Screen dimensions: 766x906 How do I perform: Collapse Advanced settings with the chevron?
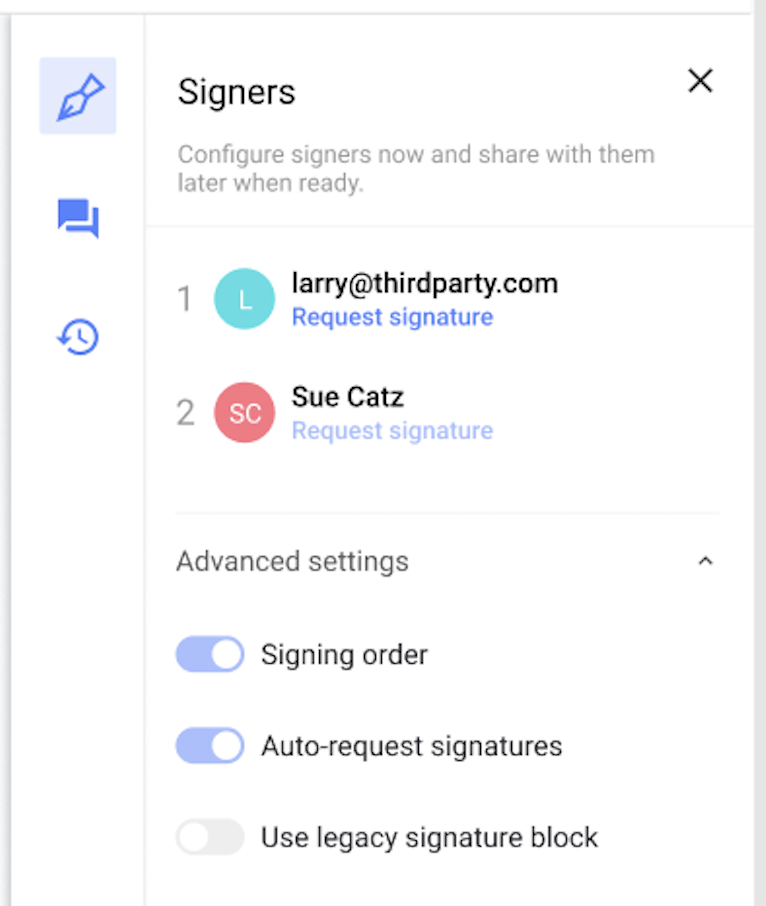tap(705, 561)
